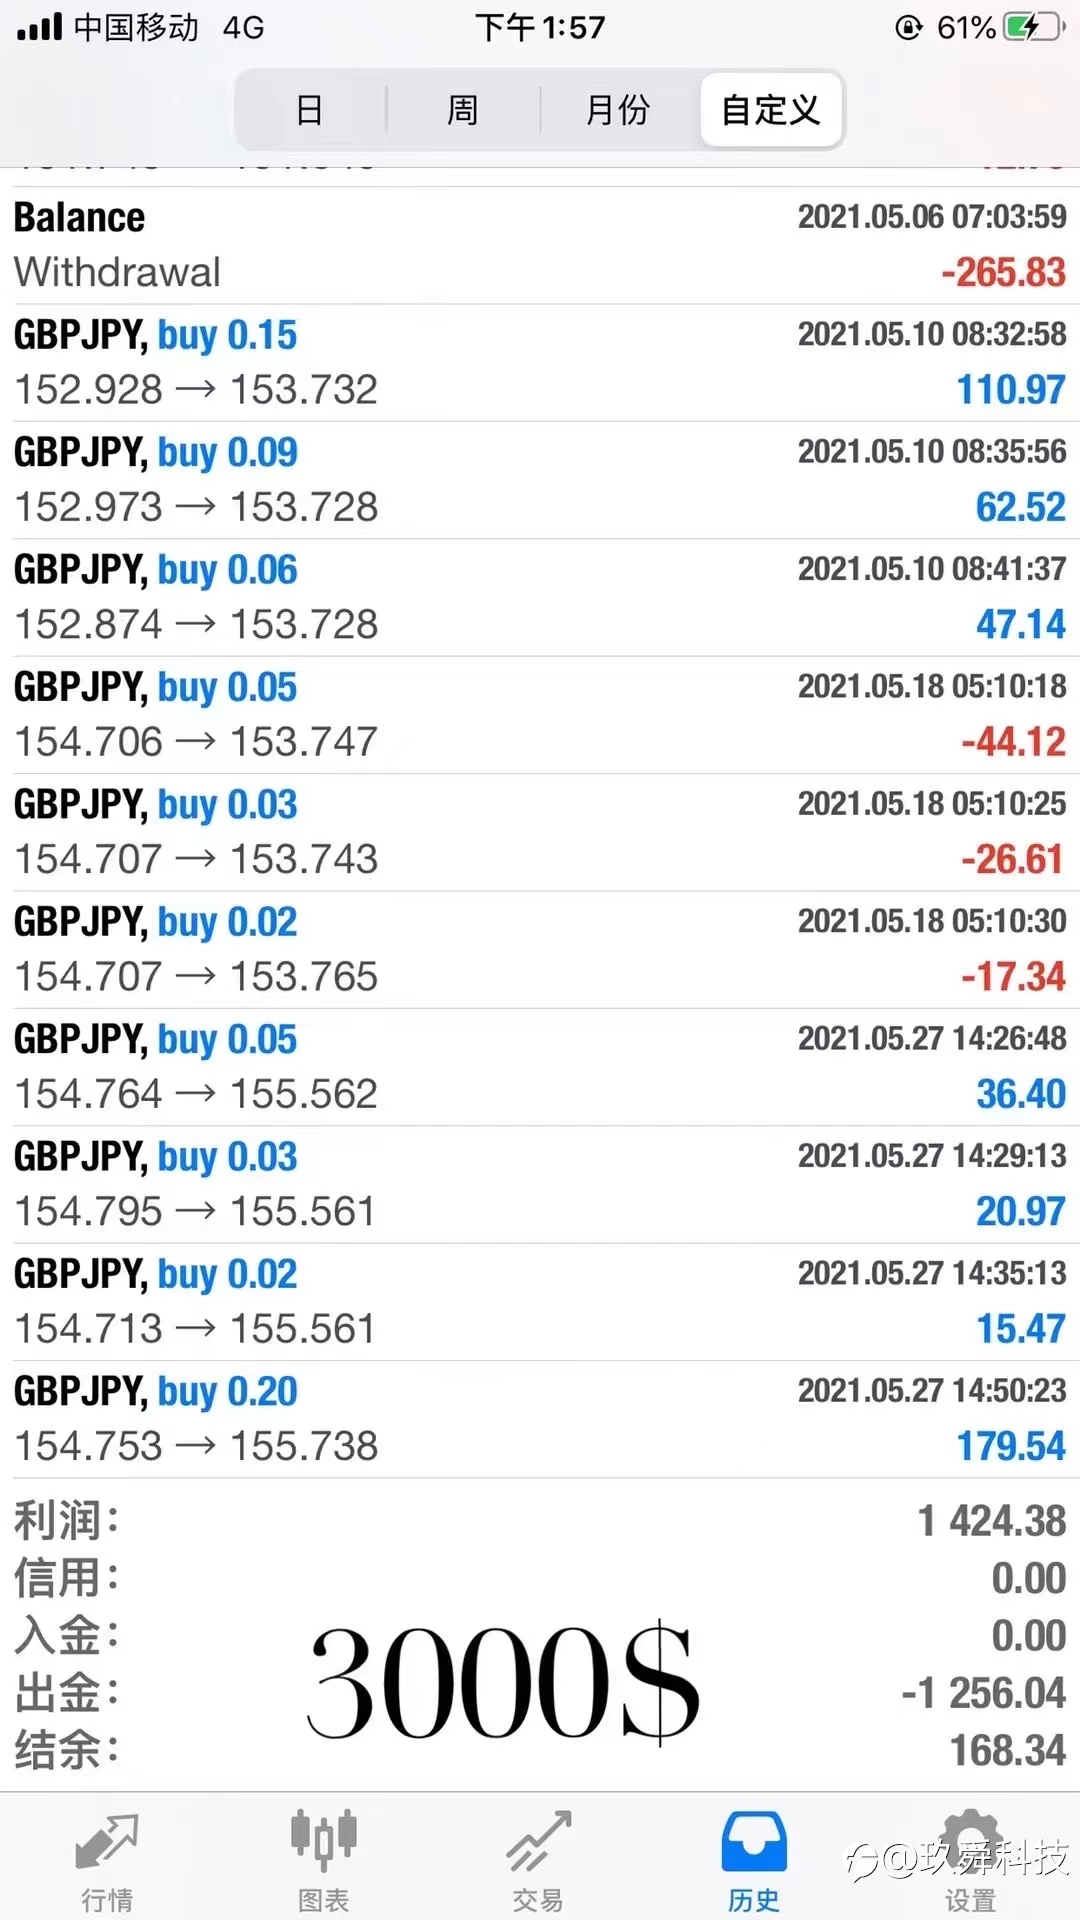Select the trade with loss -44.12
1080x1920 pixels.
[540, 715]
